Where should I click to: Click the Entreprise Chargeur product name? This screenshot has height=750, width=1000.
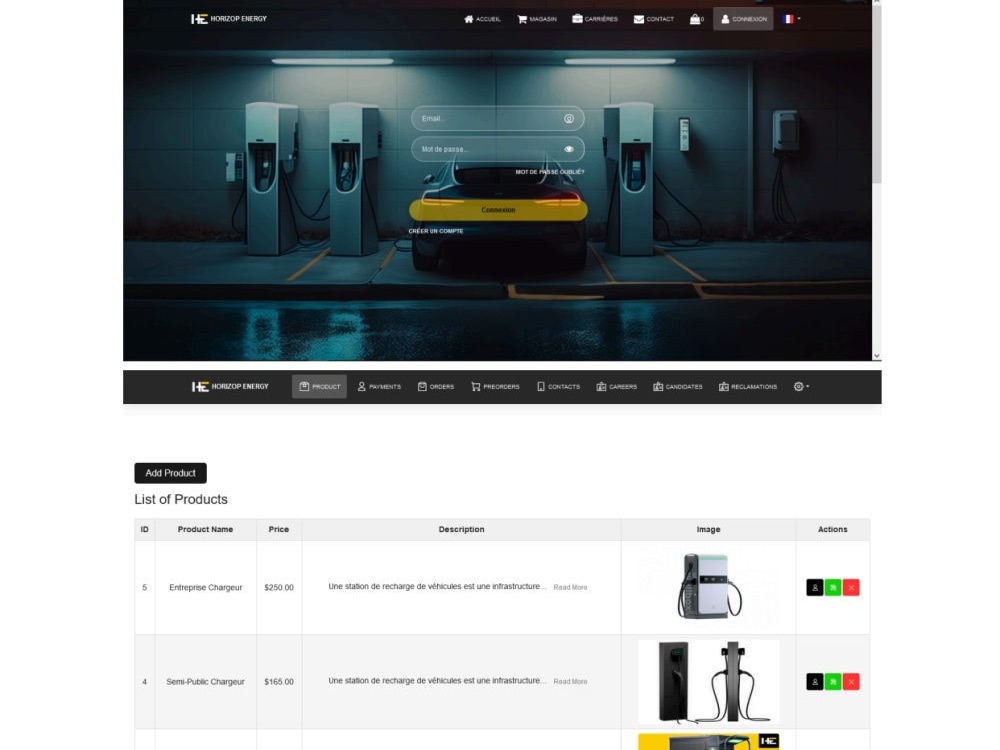206,587
